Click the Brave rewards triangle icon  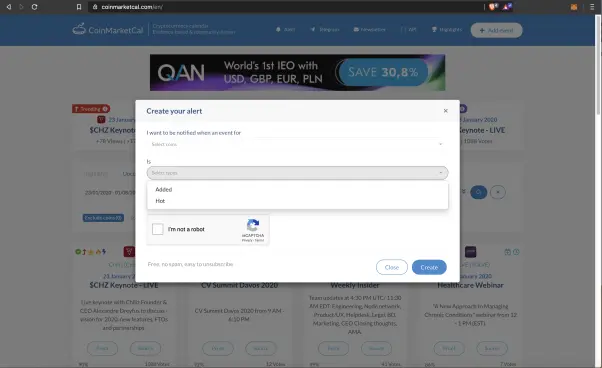[x=507, y=7]
